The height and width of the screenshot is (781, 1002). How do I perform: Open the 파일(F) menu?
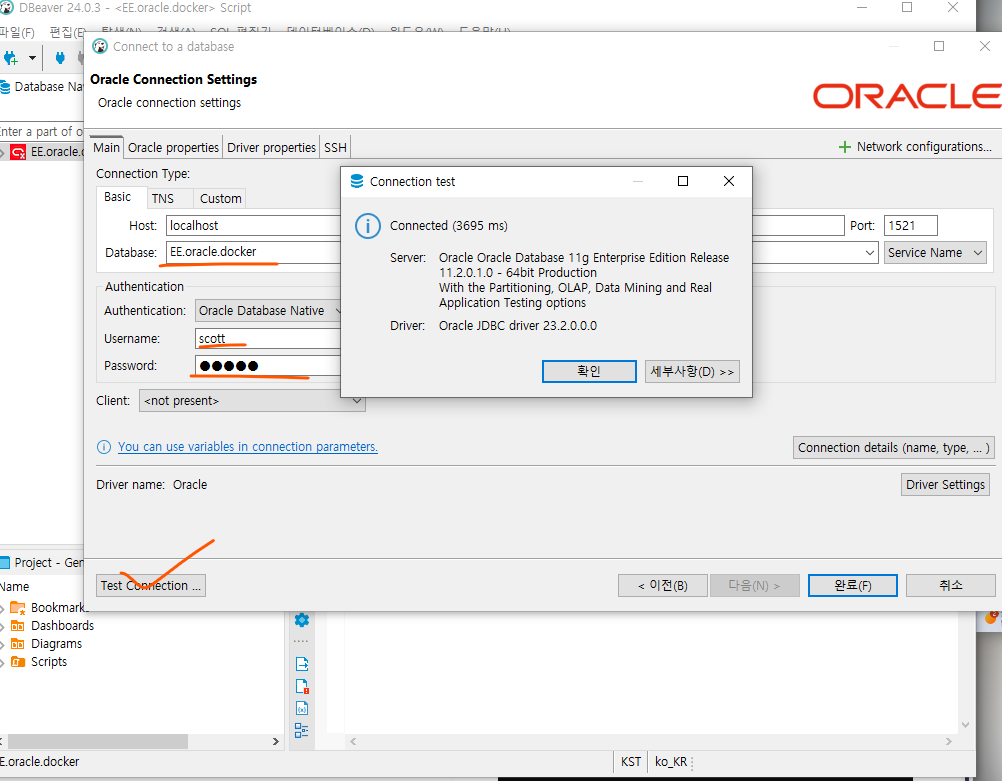coord(17,33)
